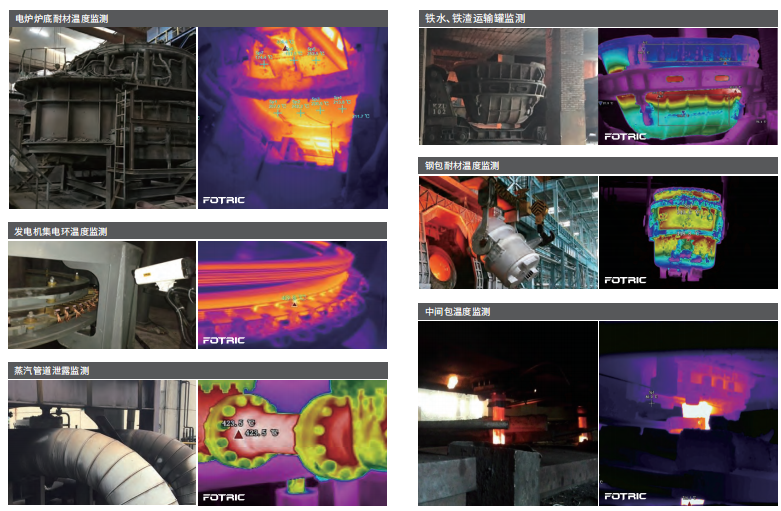Select the 蒸汽管道泄露监测 header

51,370
